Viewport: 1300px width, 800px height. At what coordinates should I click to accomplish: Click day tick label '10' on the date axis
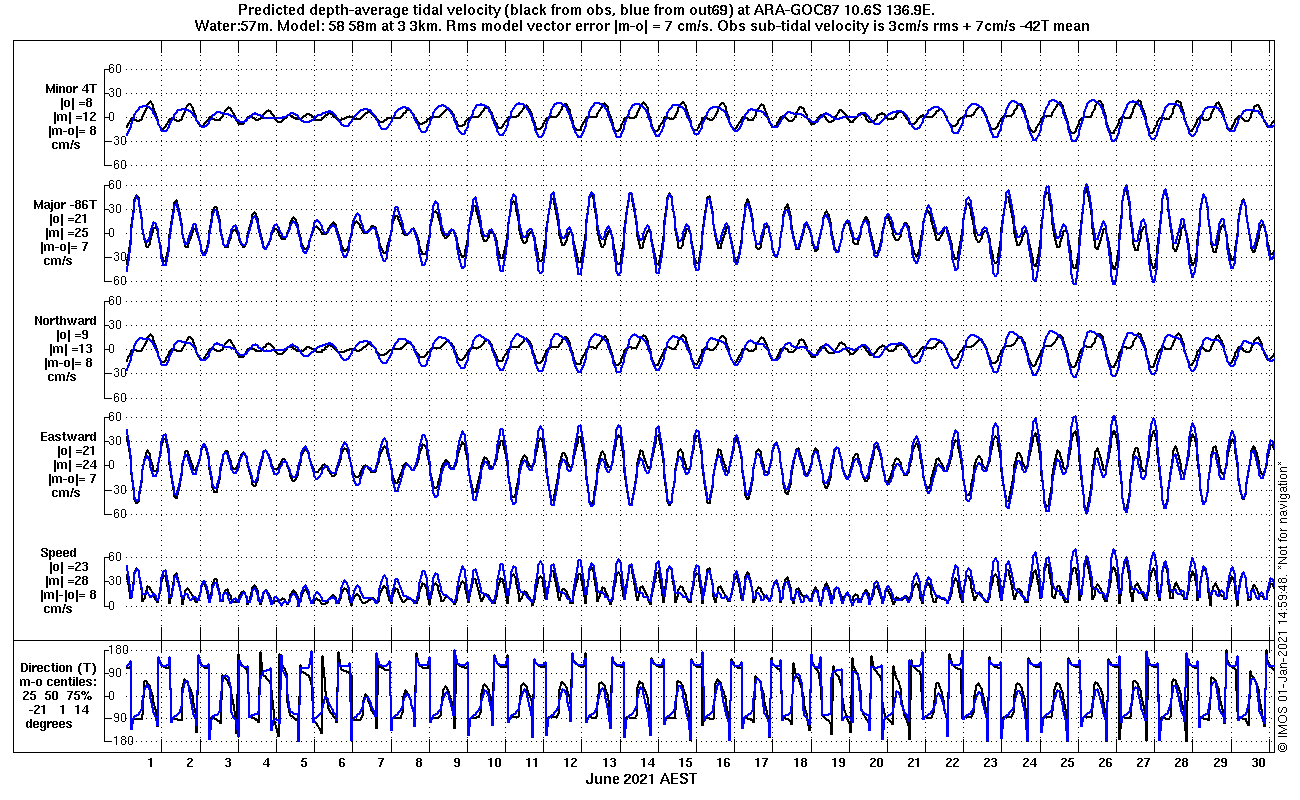[x=495, y=762]
